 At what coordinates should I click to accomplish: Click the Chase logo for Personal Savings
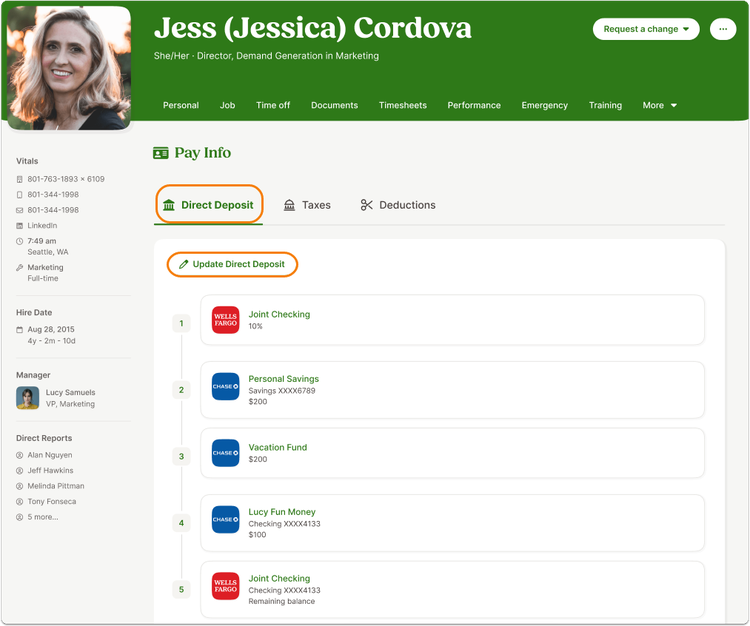[226, 386]
